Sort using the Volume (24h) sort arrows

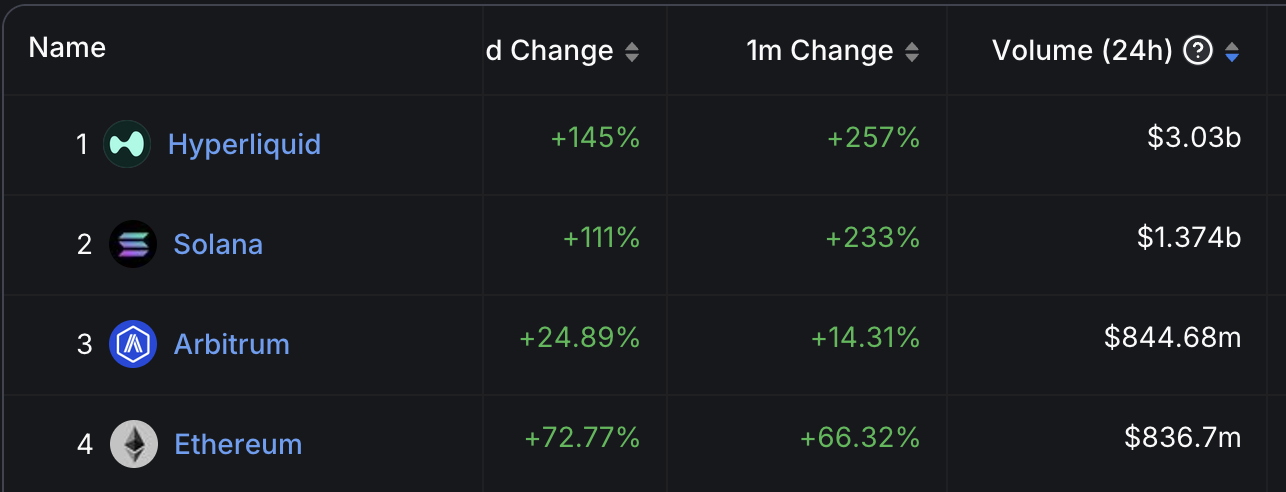pyautogui.click(x=1232, y=51)
